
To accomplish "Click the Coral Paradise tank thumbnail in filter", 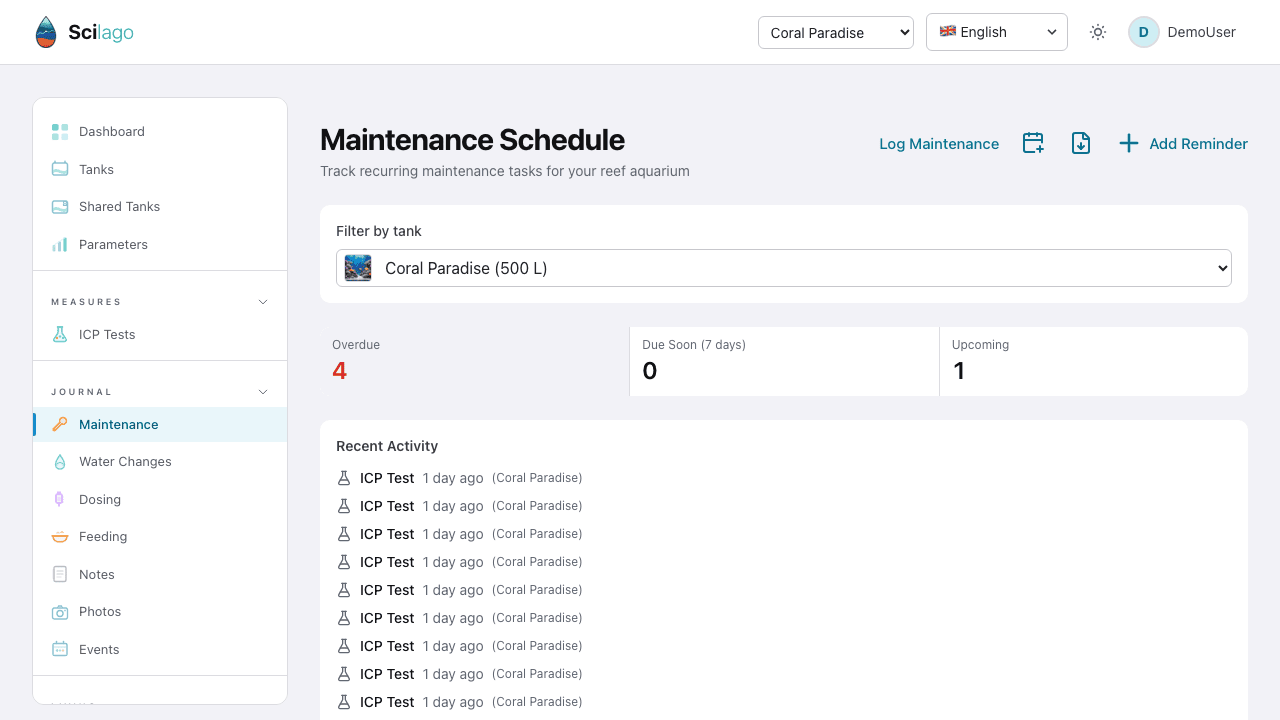I will pos(358,268).
